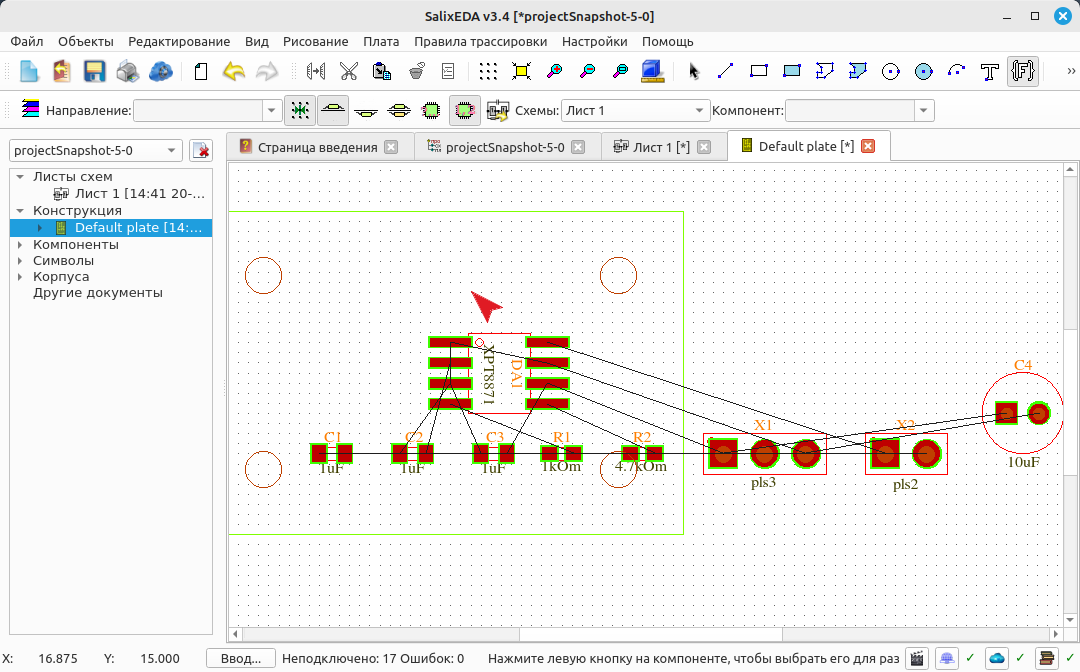
Task: Click the schematic-to-board transfer icon
Action: [x=497, y=110]
